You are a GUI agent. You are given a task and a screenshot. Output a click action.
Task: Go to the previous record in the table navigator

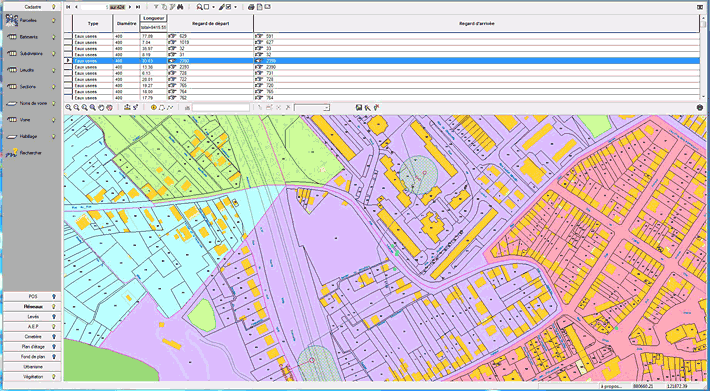coord(76,7)
